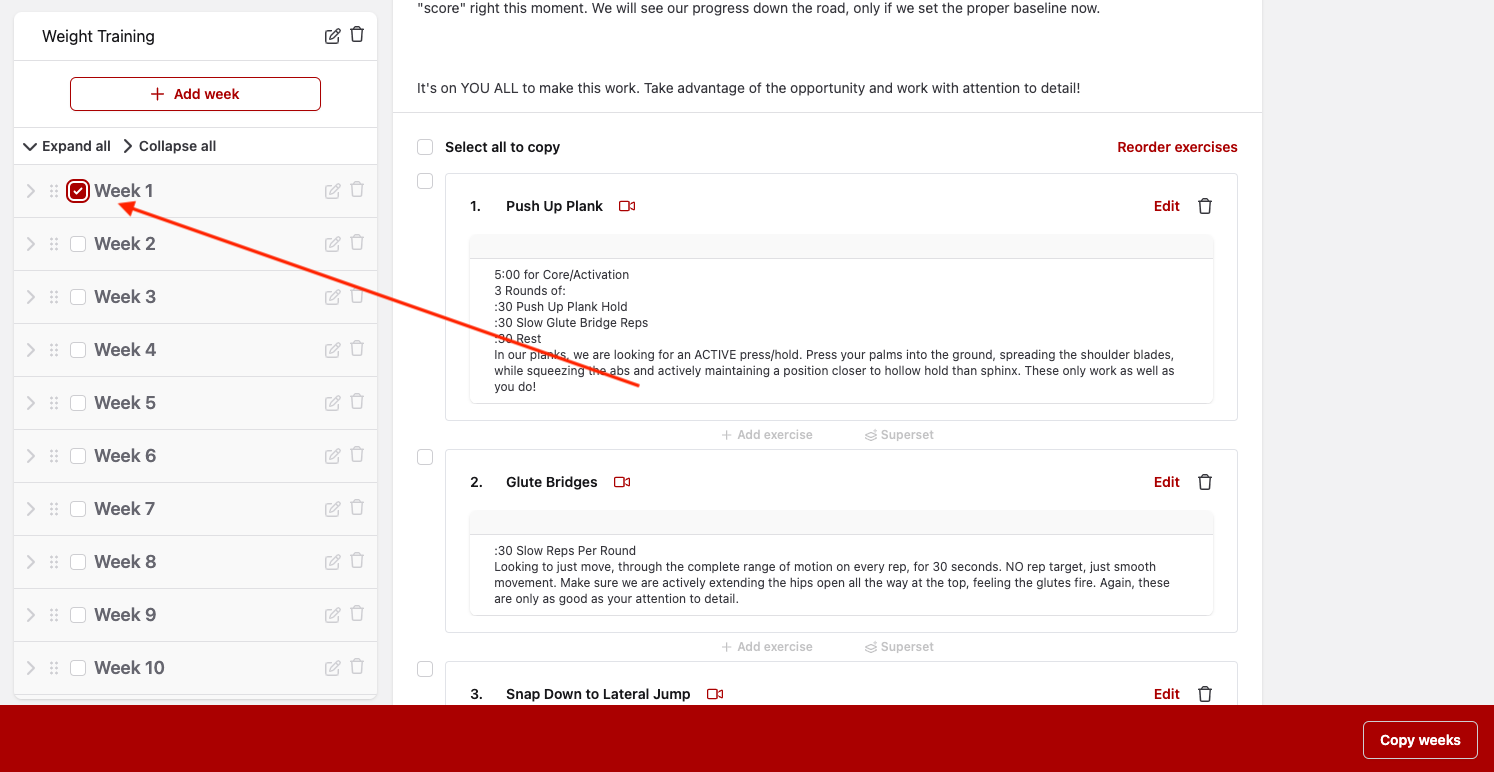The width and height of the screenshot is (1494, 772).
Task: Tick the Week 4 checkbox
Action: coord(78,350)
